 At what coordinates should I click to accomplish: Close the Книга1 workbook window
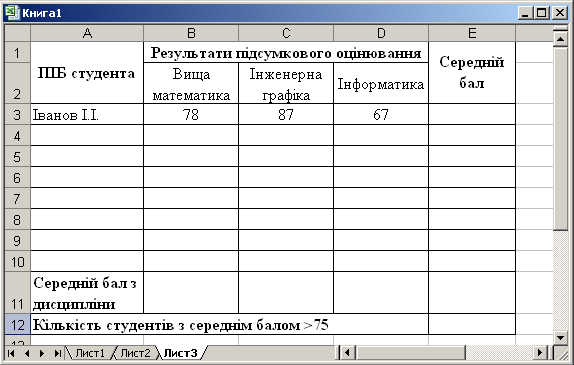click(x=560, y=13)
